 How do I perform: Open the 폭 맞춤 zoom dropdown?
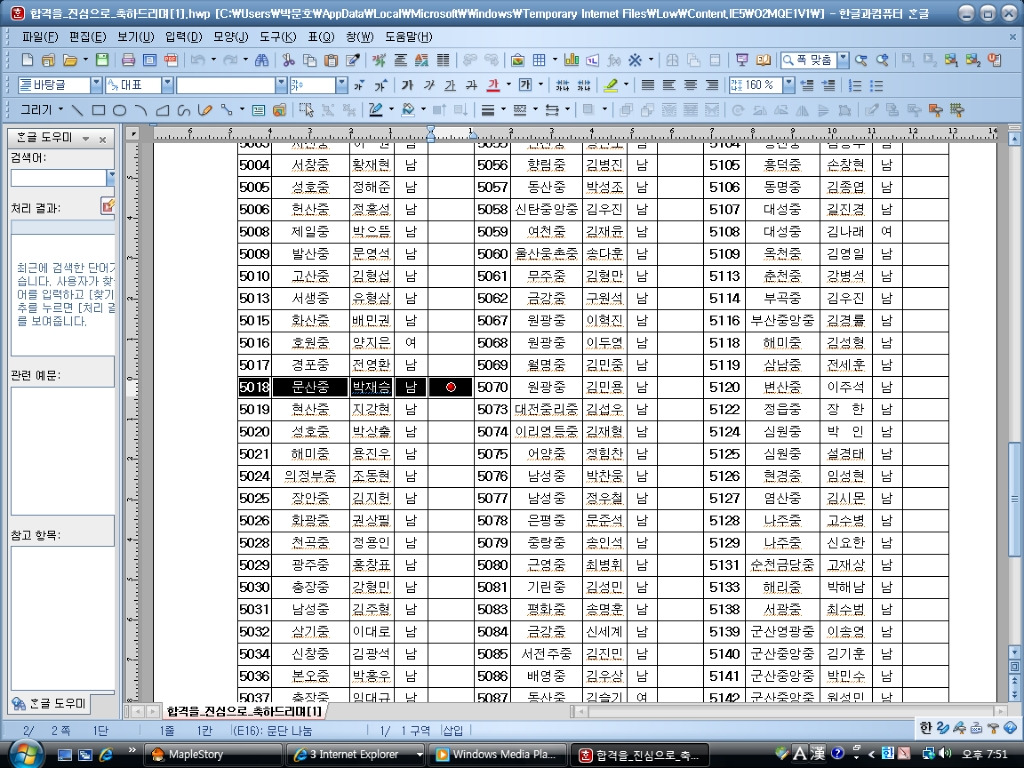click(x=844, y=60)
